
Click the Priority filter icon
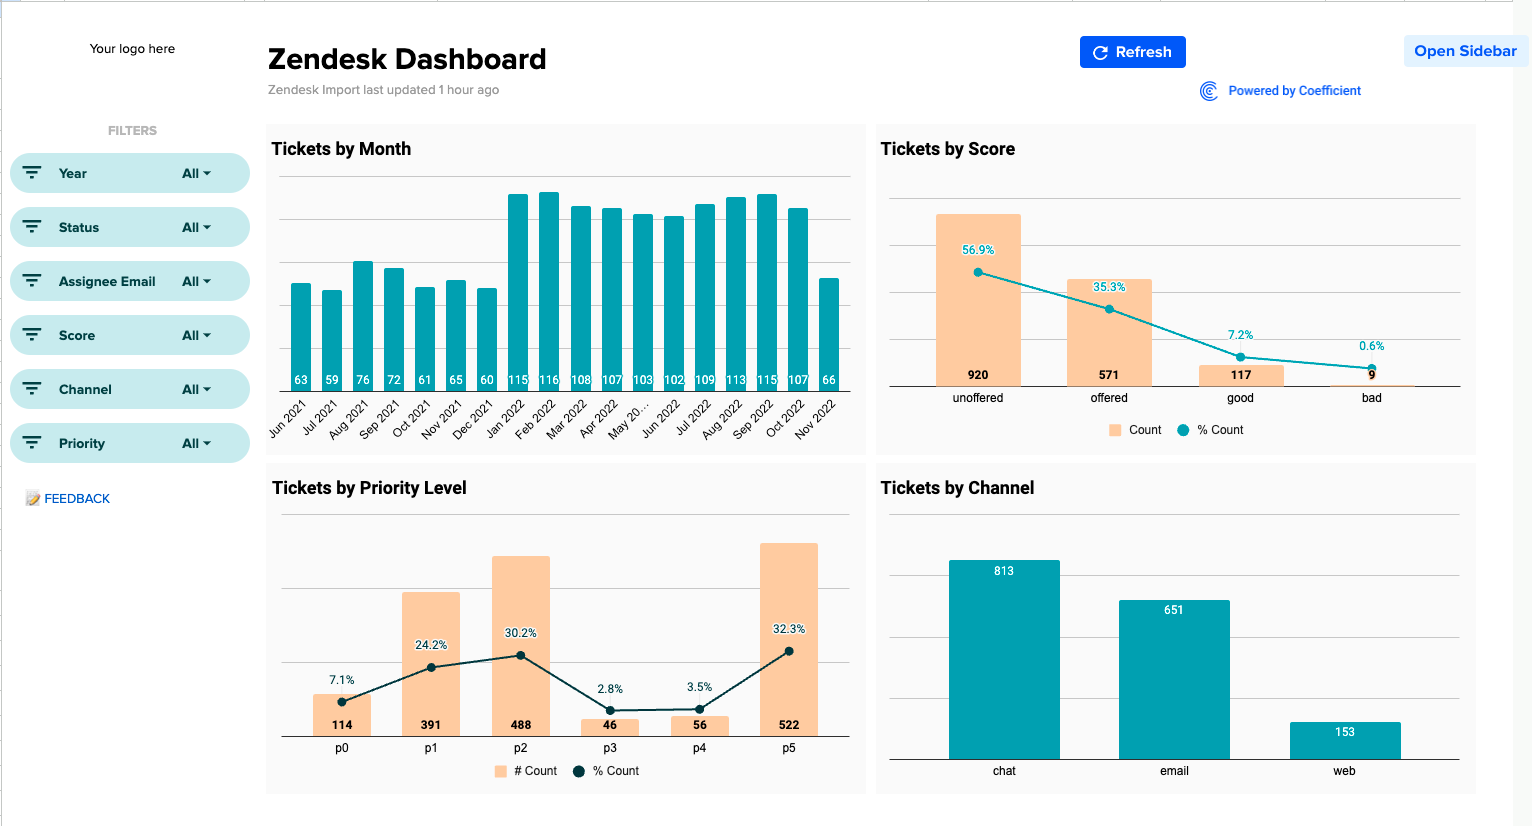pos(32,443)
